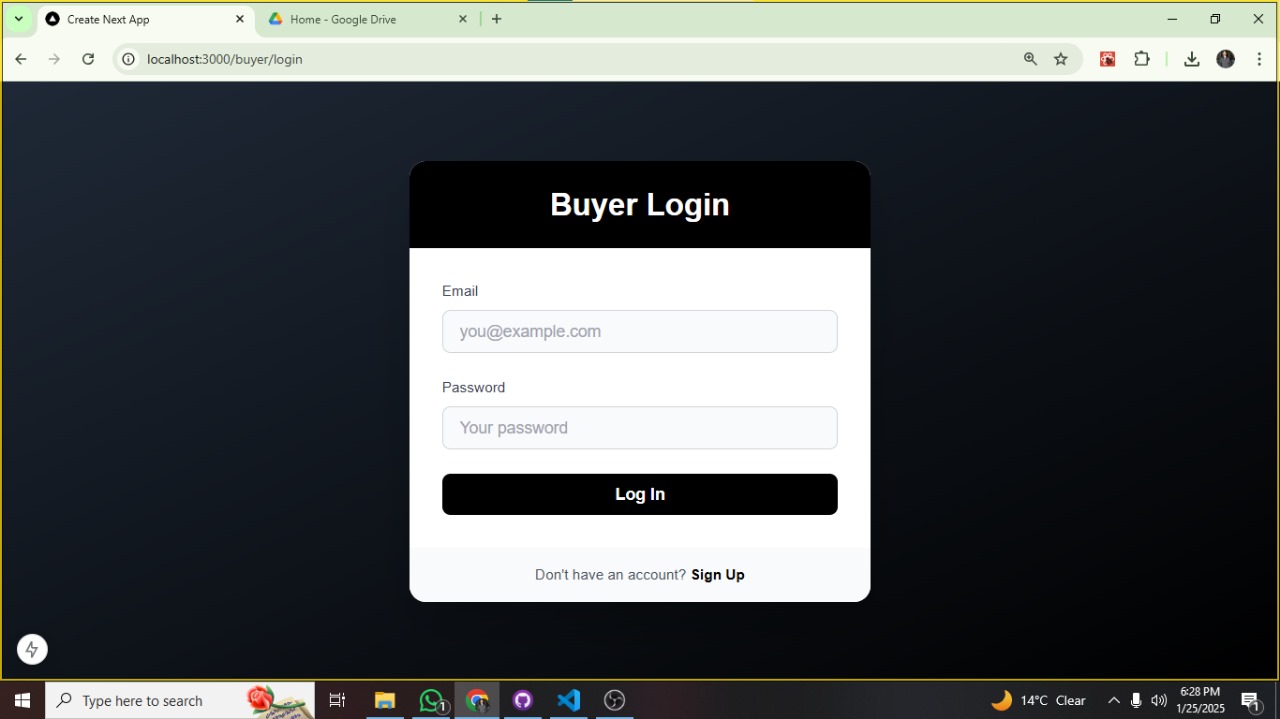Open the Windows Start menu
The image size is (1280, 719).
(22, 700)
